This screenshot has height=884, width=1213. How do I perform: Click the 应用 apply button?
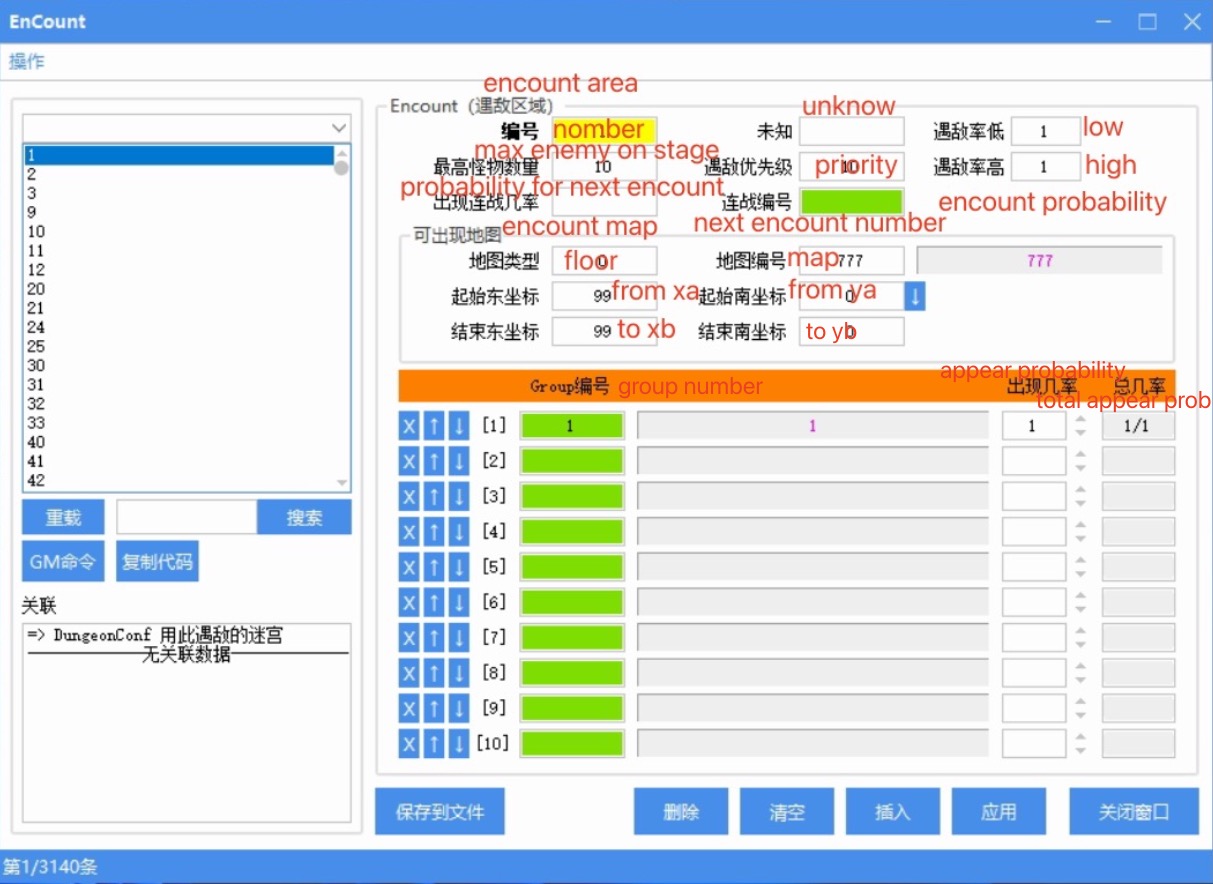click(x=999, y=811)
